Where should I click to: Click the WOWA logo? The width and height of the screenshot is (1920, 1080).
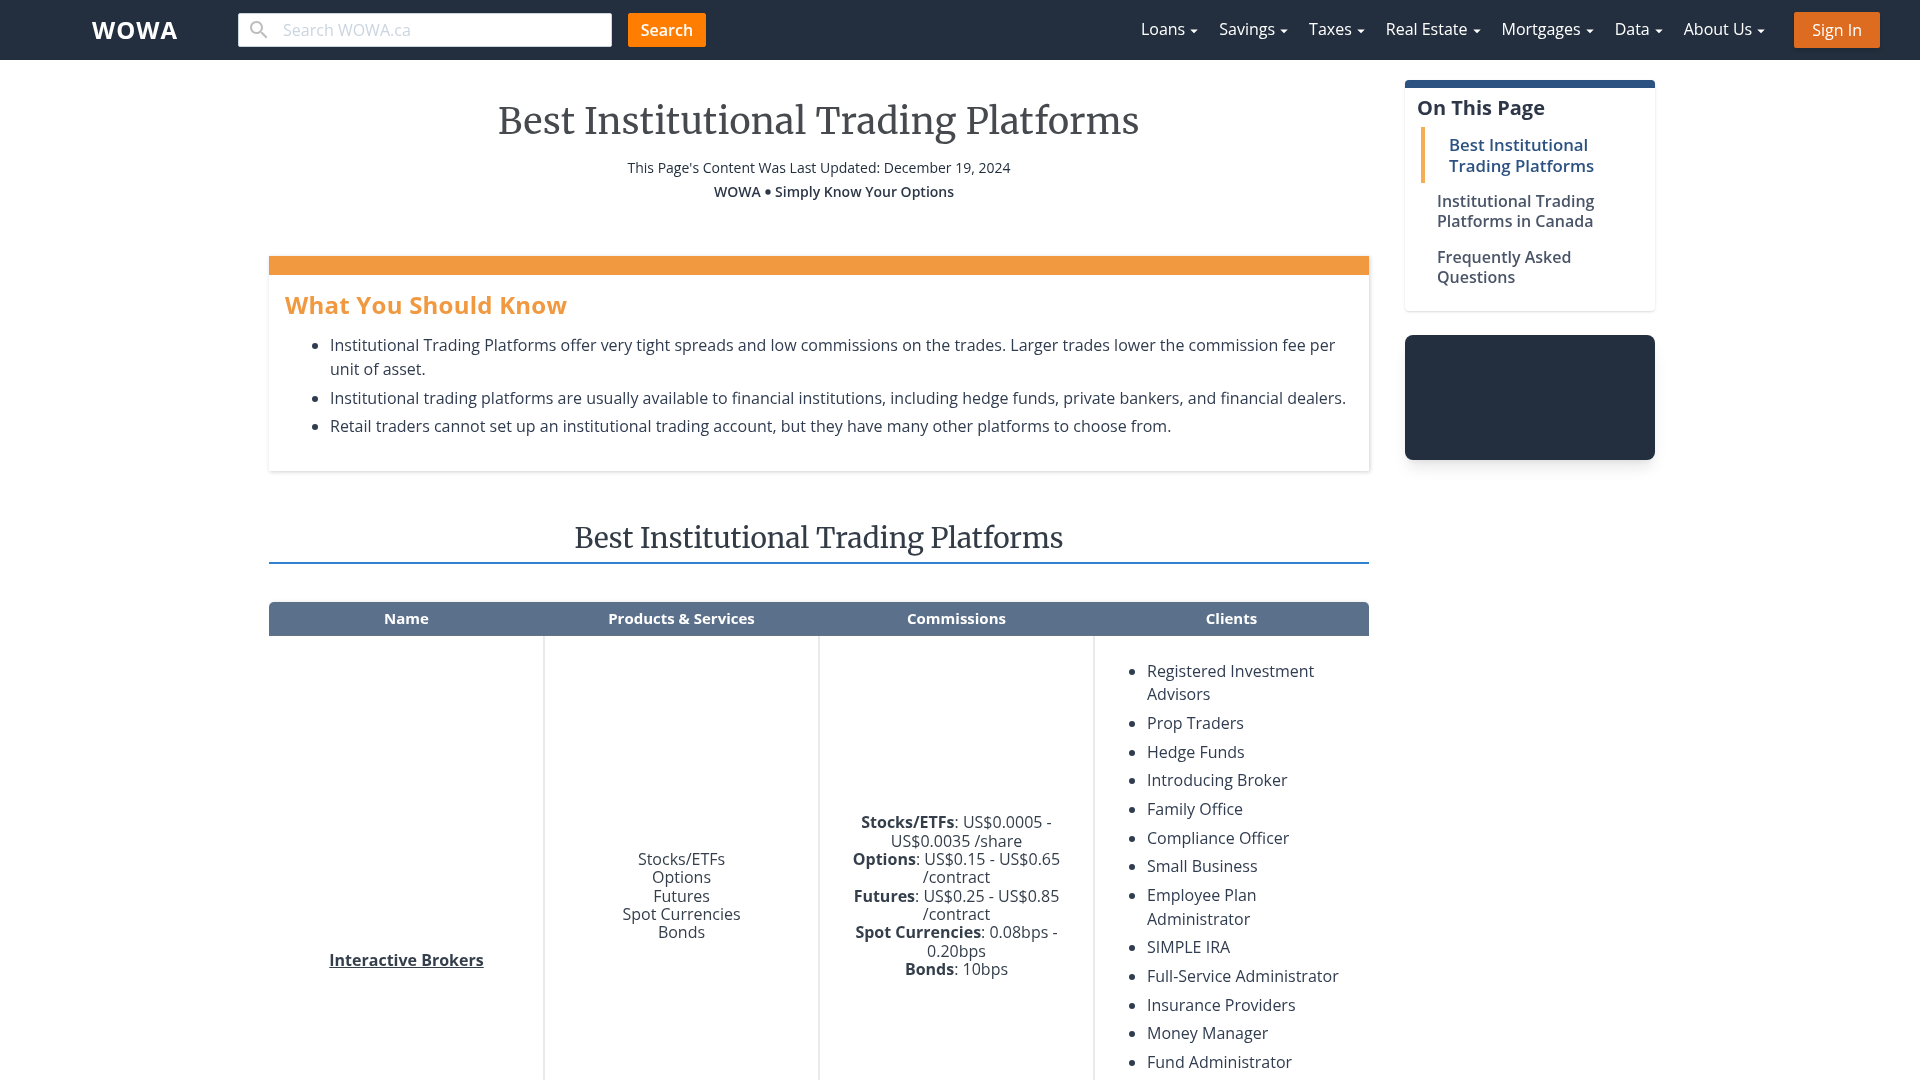(x=133, y=30)
